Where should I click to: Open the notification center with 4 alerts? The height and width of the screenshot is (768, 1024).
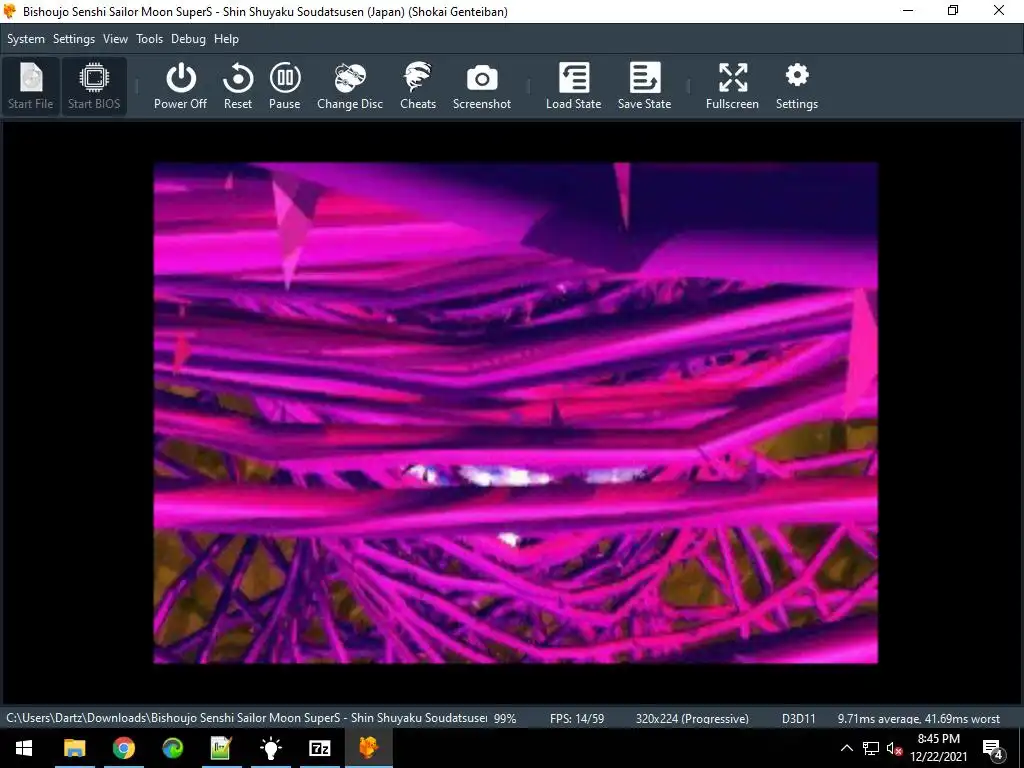point(993,749)
